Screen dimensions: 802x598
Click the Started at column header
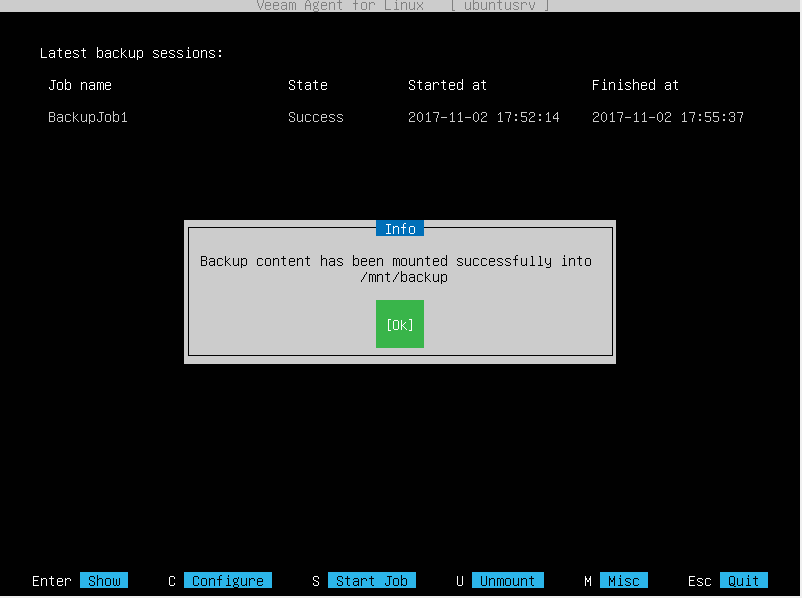tap(447, 85)
